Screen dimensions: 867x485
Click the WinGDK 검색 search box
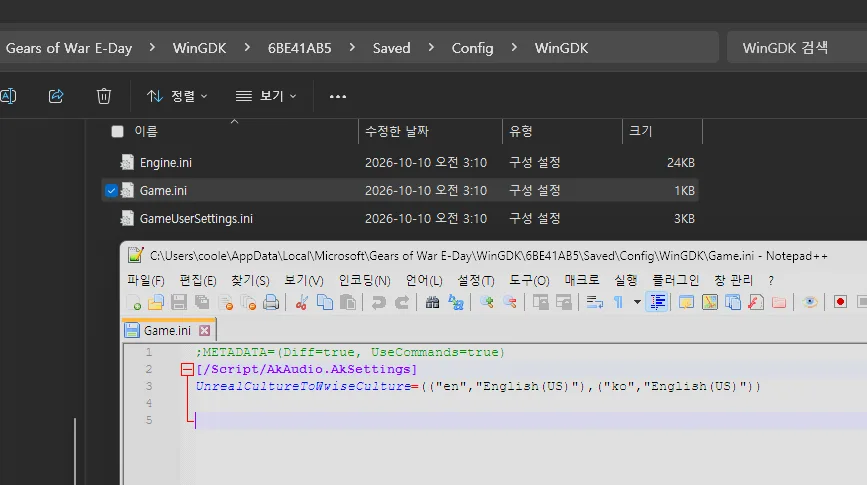(x=796, y=48)
